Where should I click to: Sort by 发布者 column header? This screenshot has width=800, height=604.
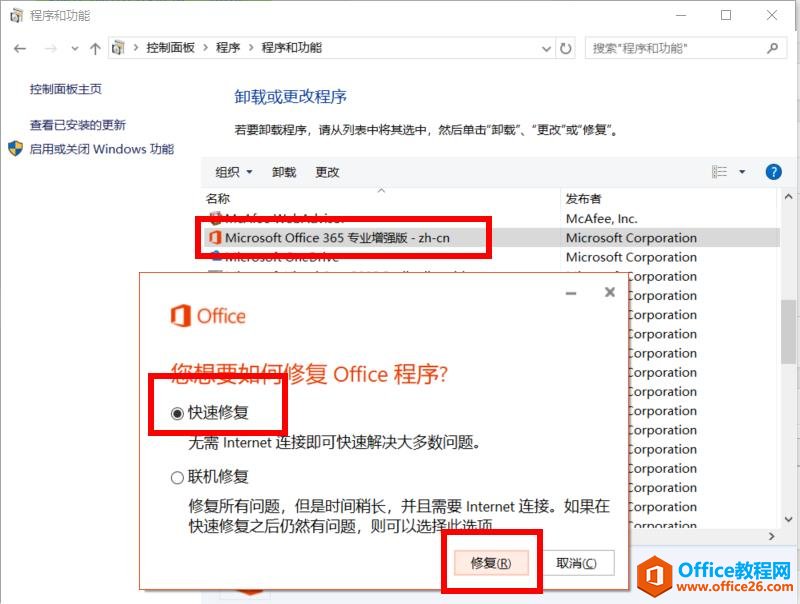click(583, 198)
